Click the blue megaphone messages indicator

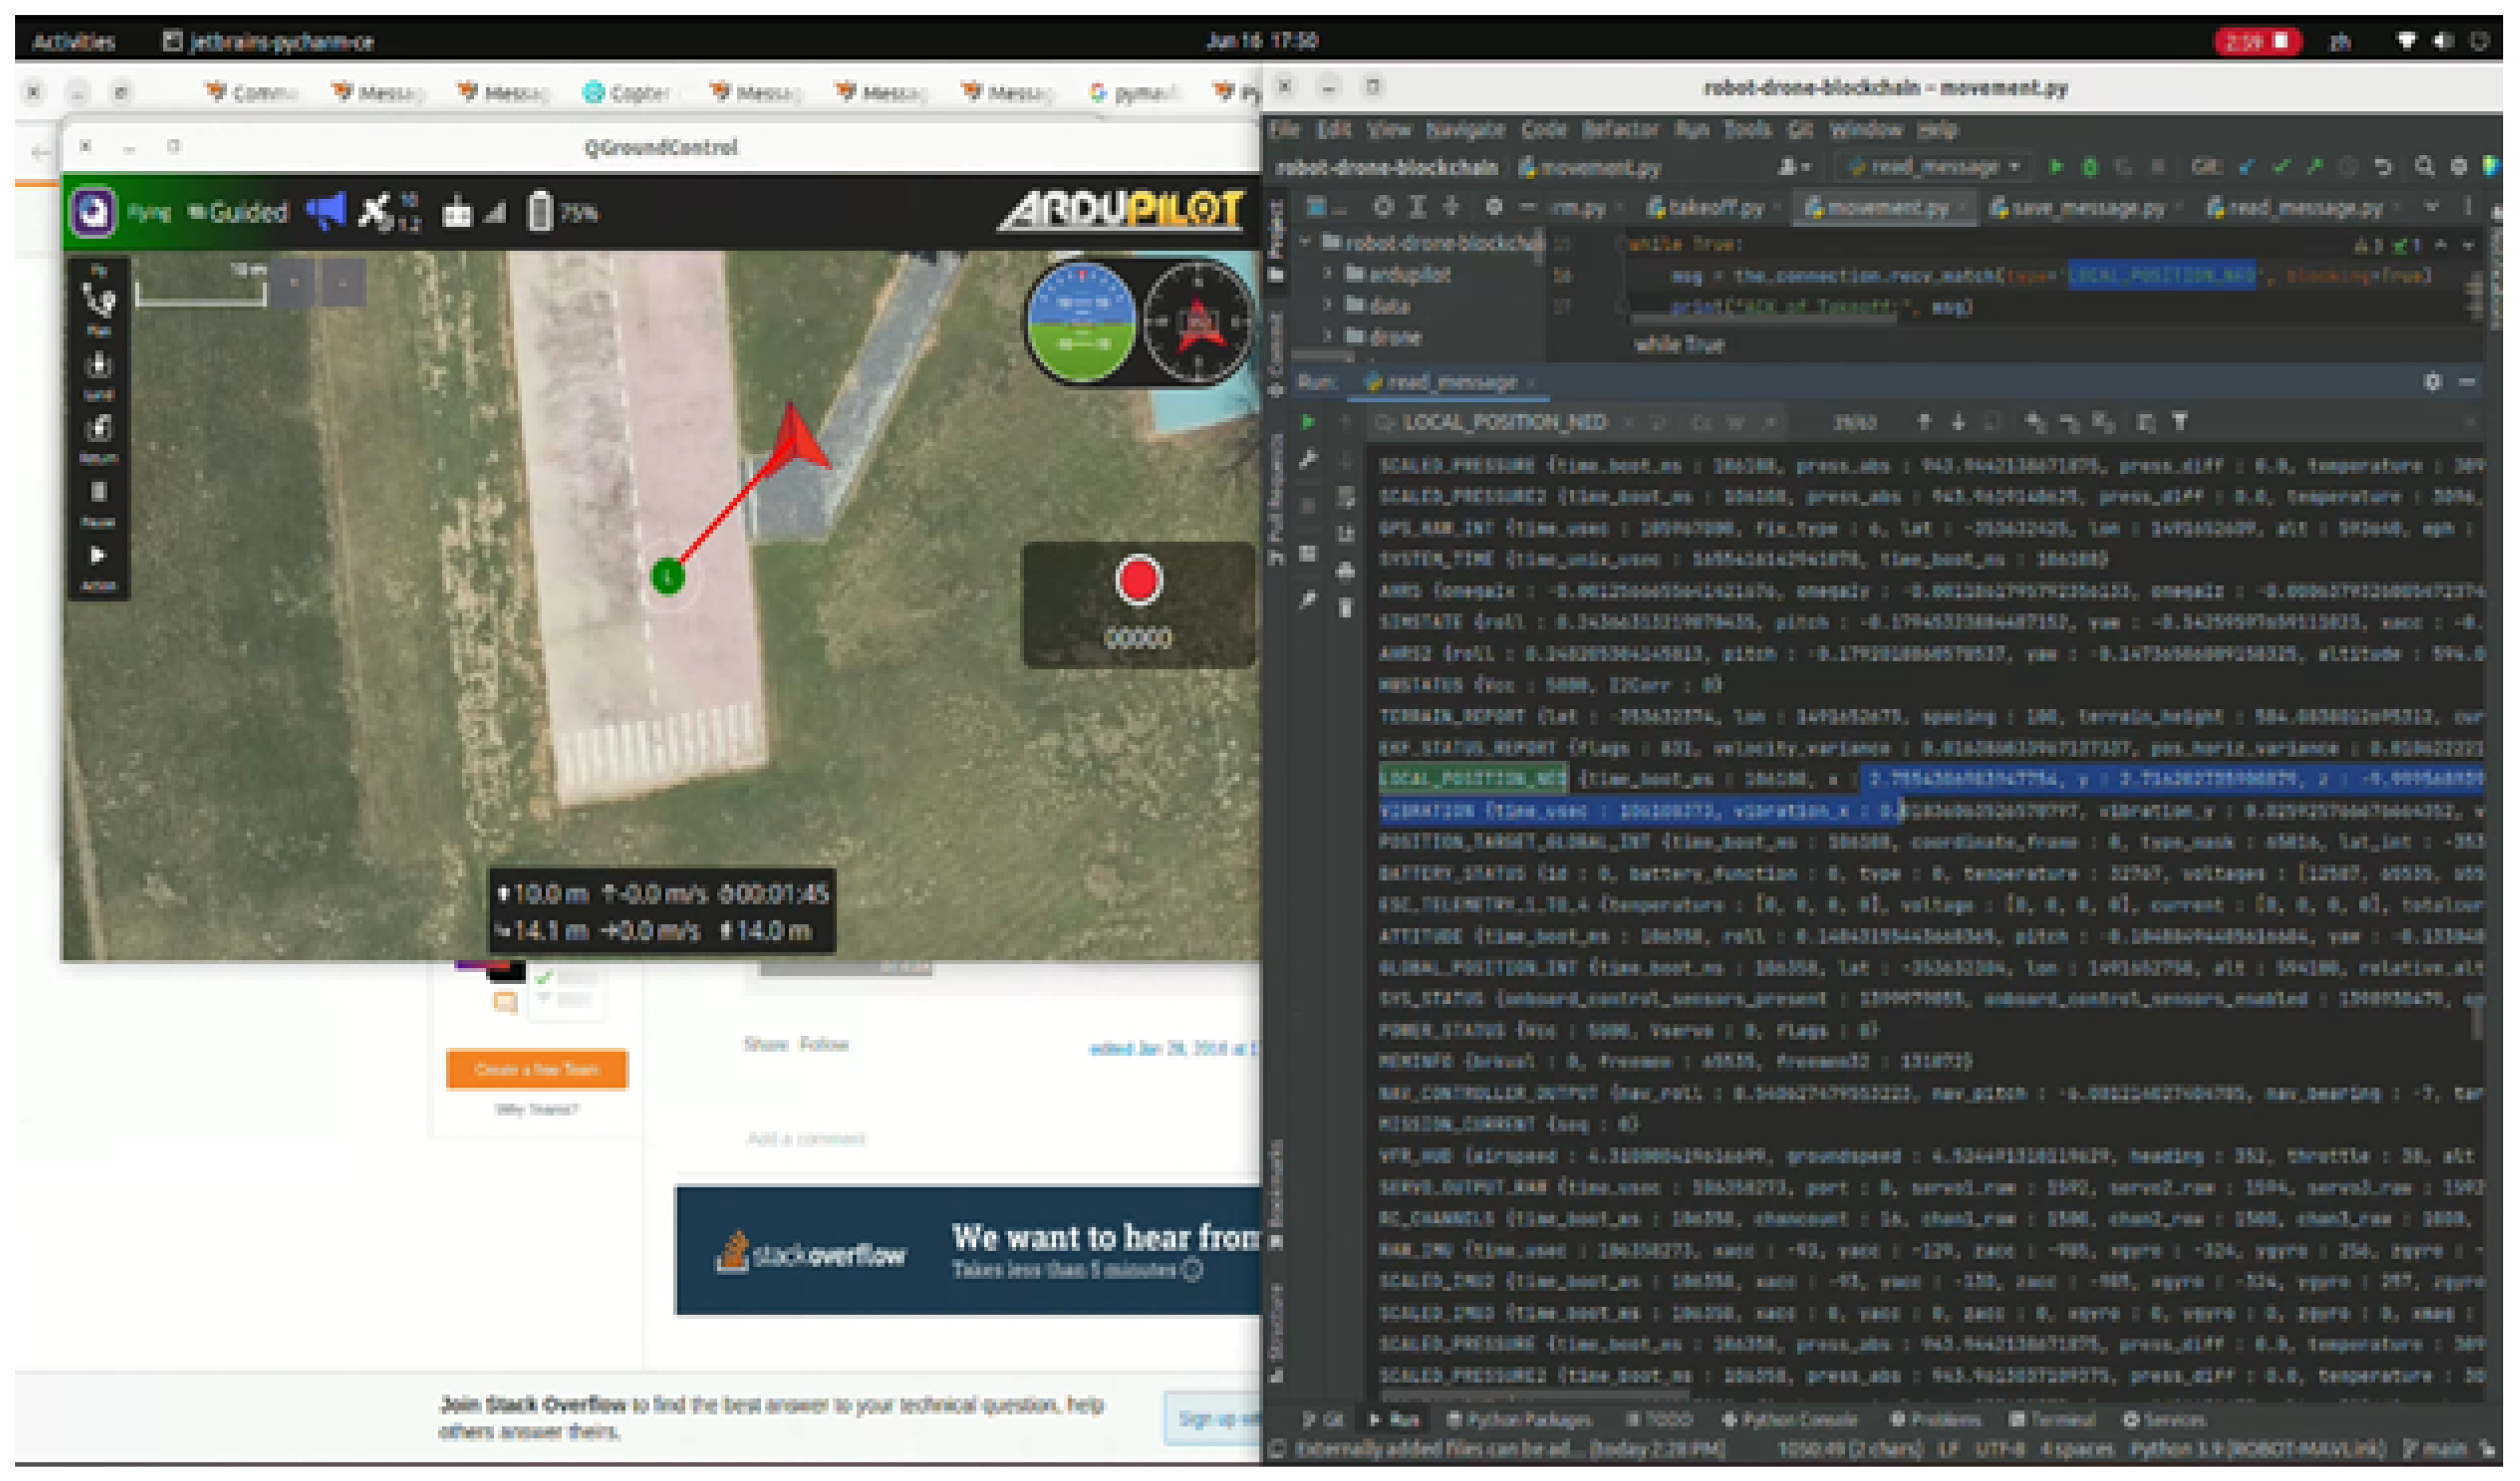325,212
